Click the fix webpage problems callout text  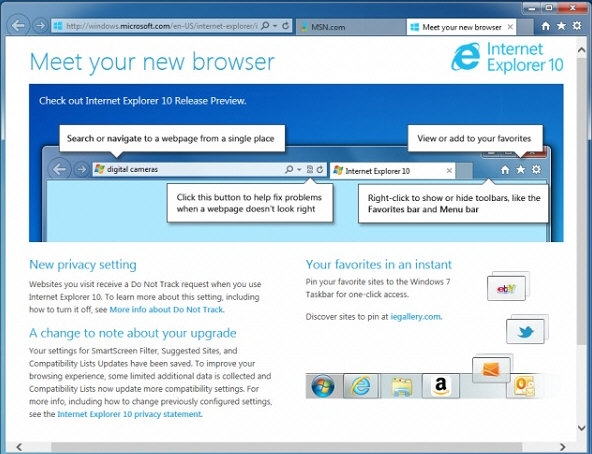[x=250, y=203]
